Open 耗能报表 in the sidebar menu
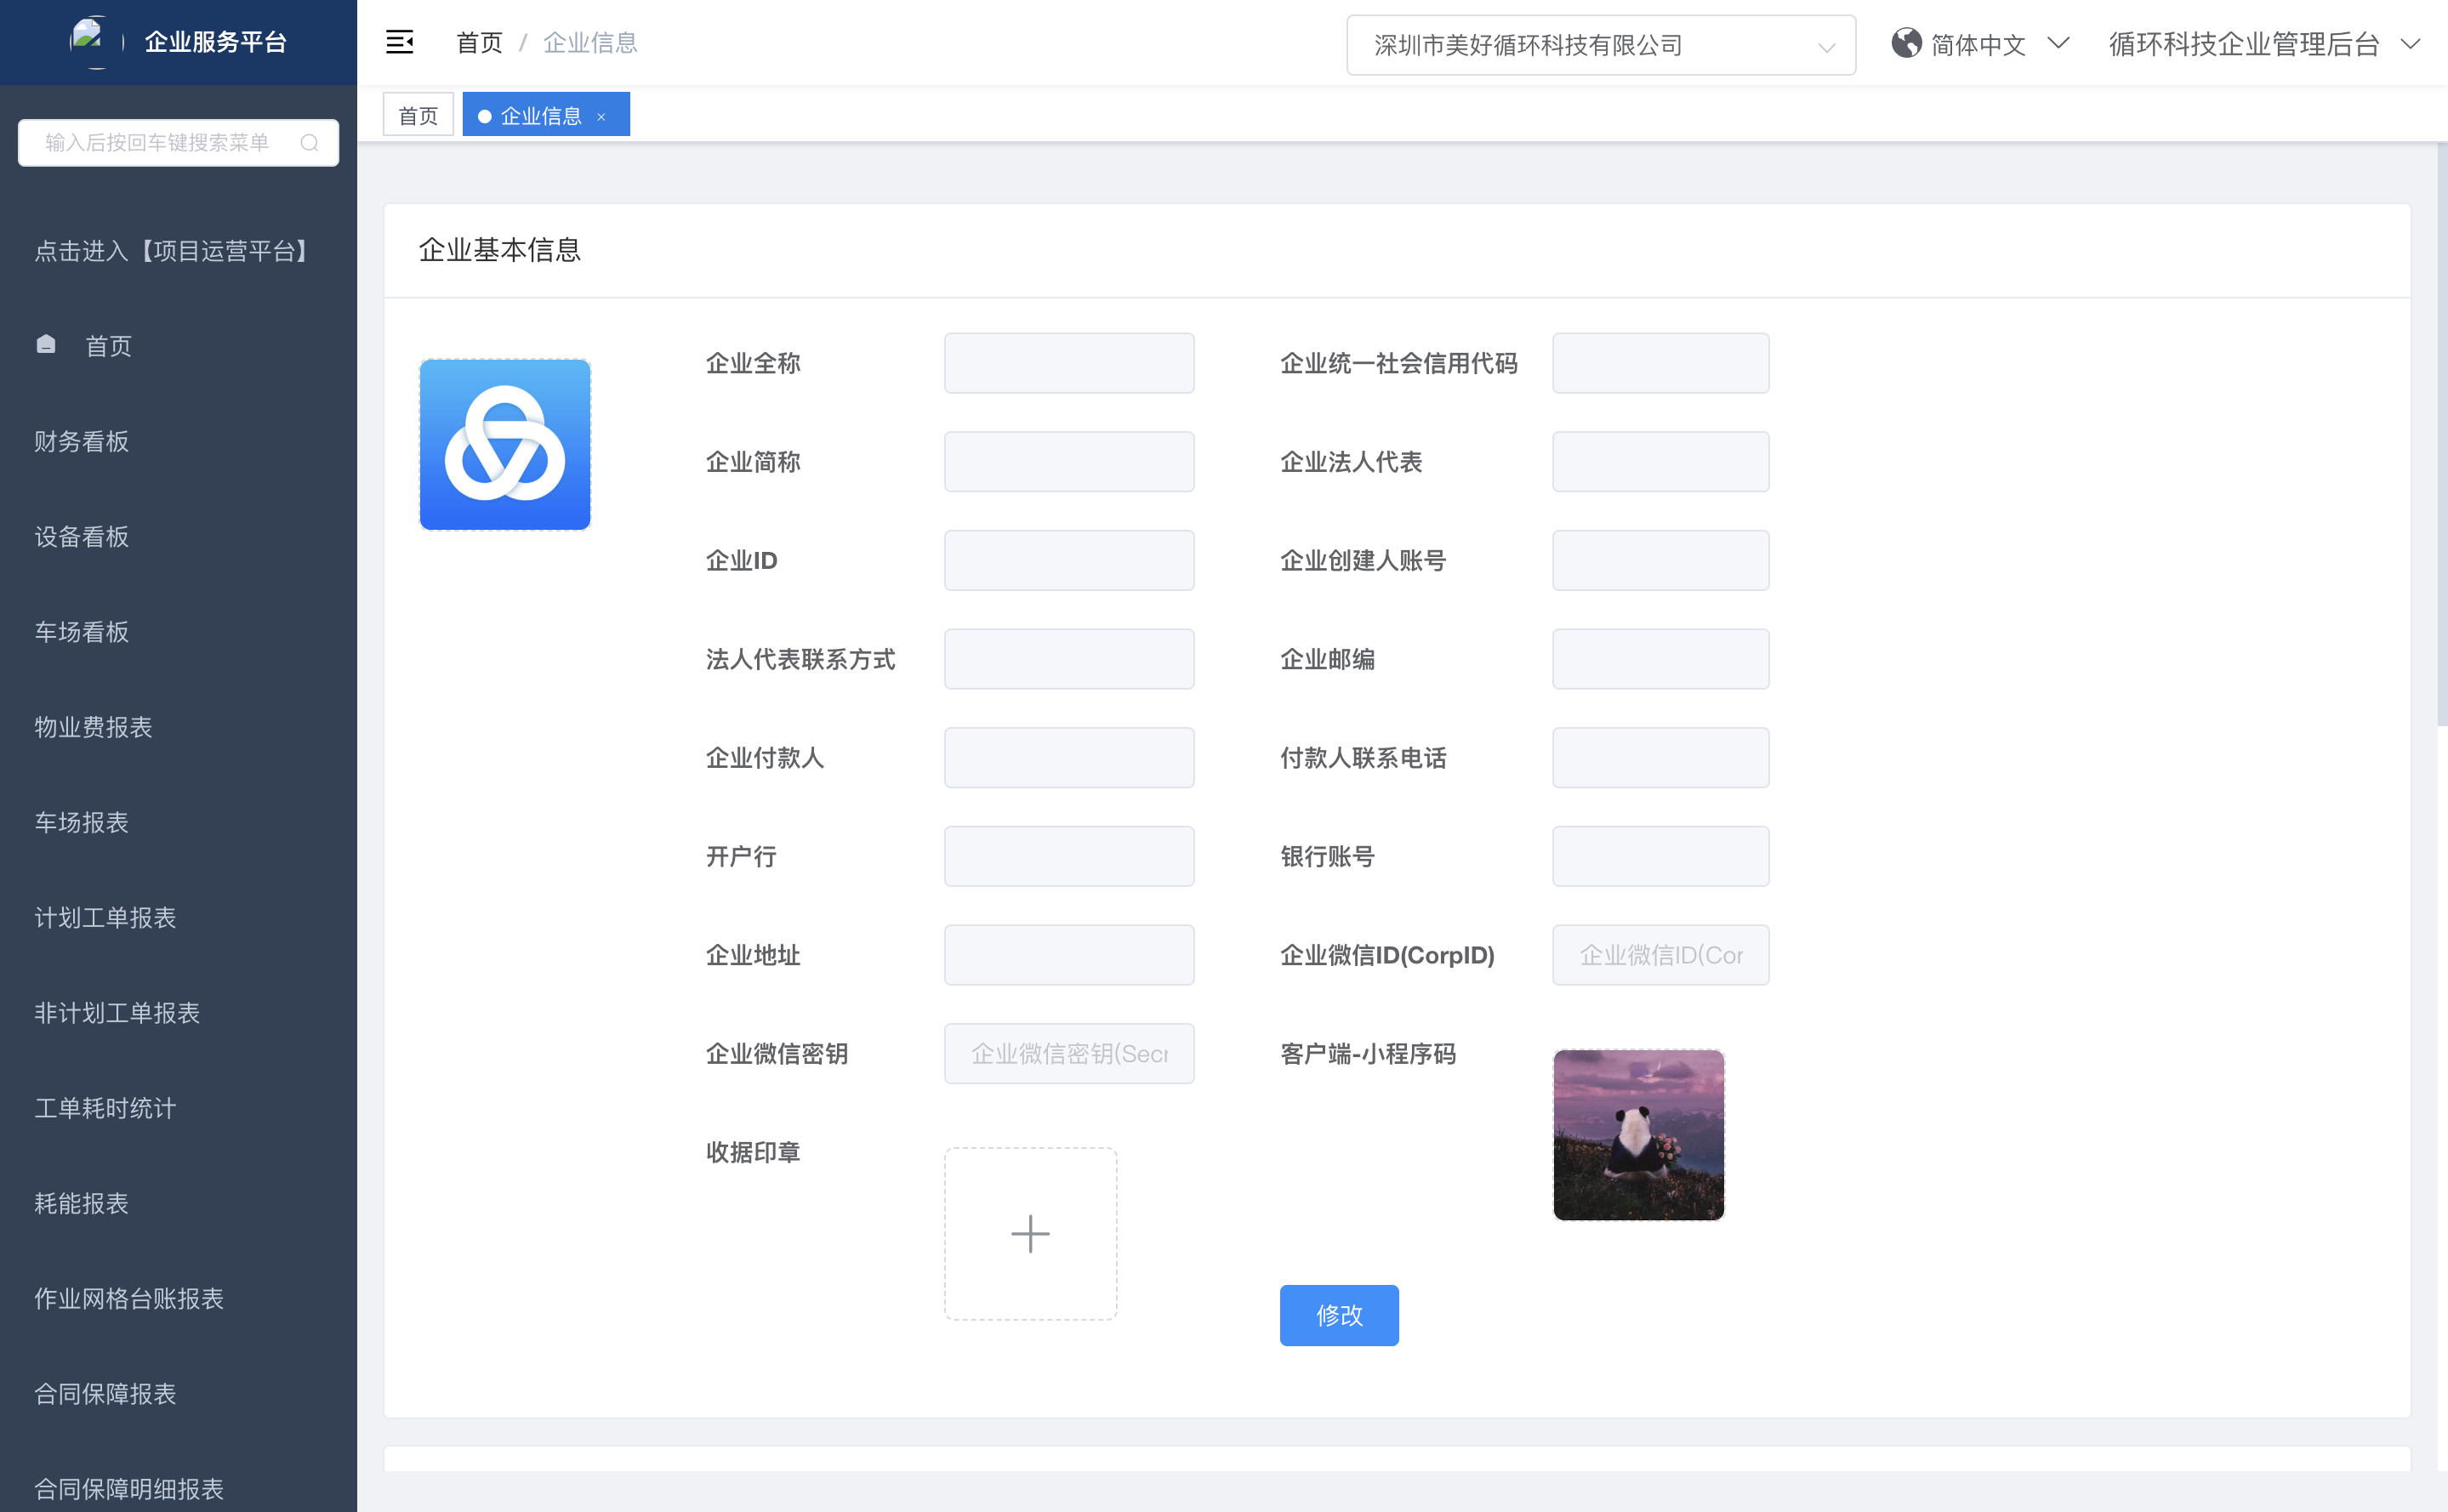The image size is (2448, 1512). 82,1203
